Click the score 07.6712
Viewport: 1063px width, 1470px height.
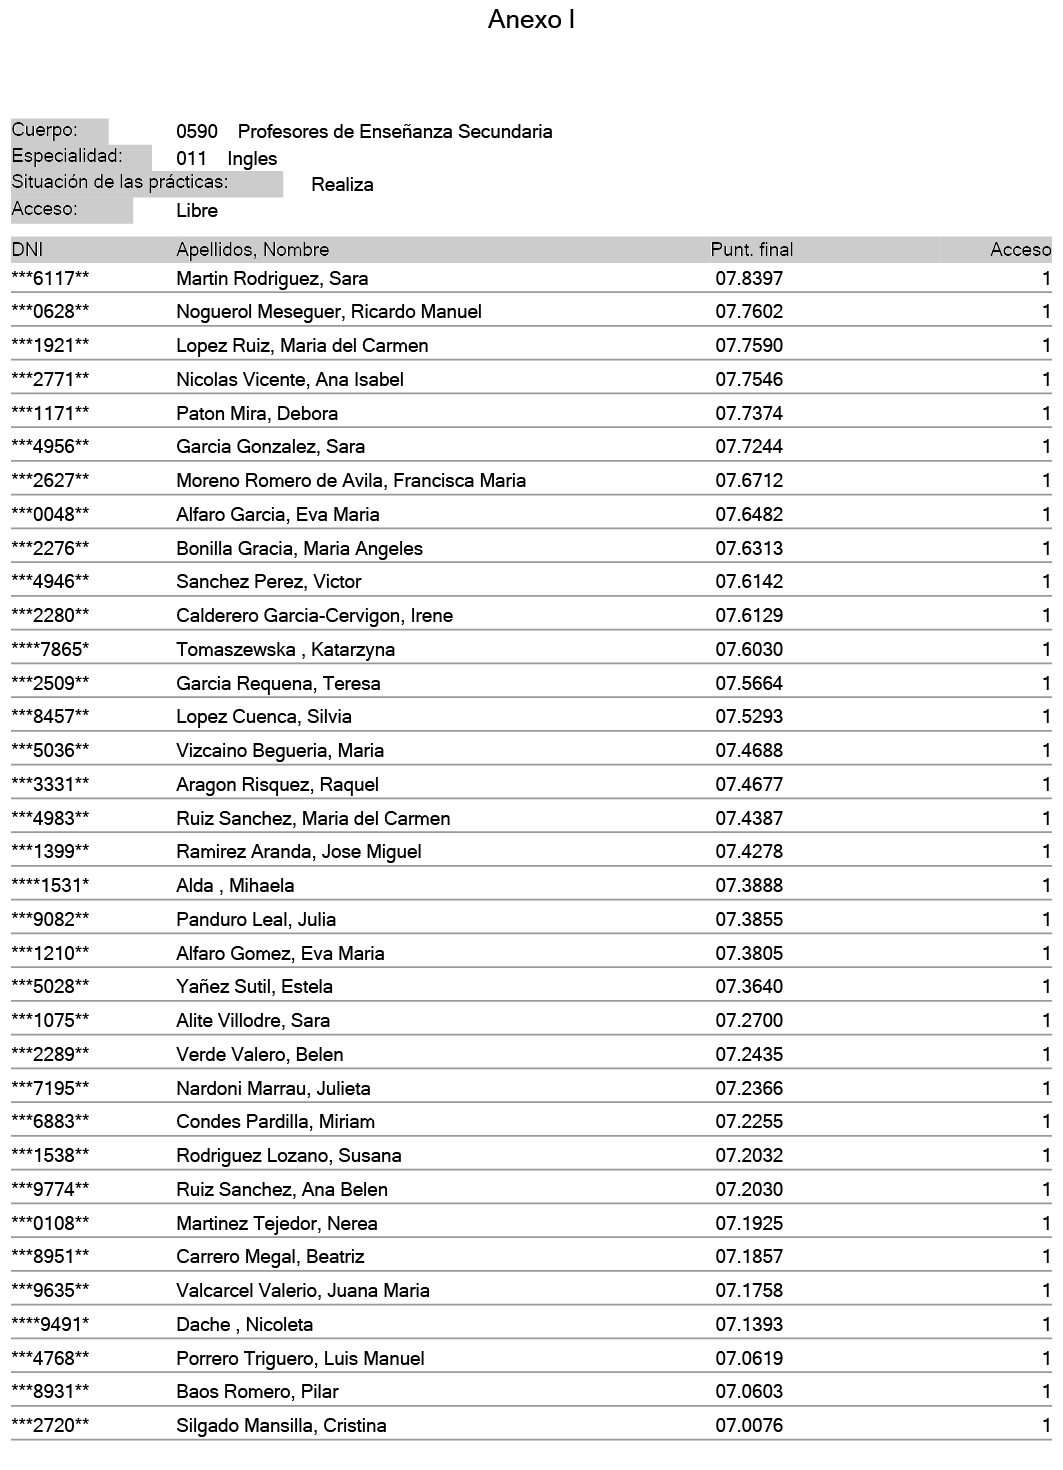pyautogui.click(x=749, y=481)
